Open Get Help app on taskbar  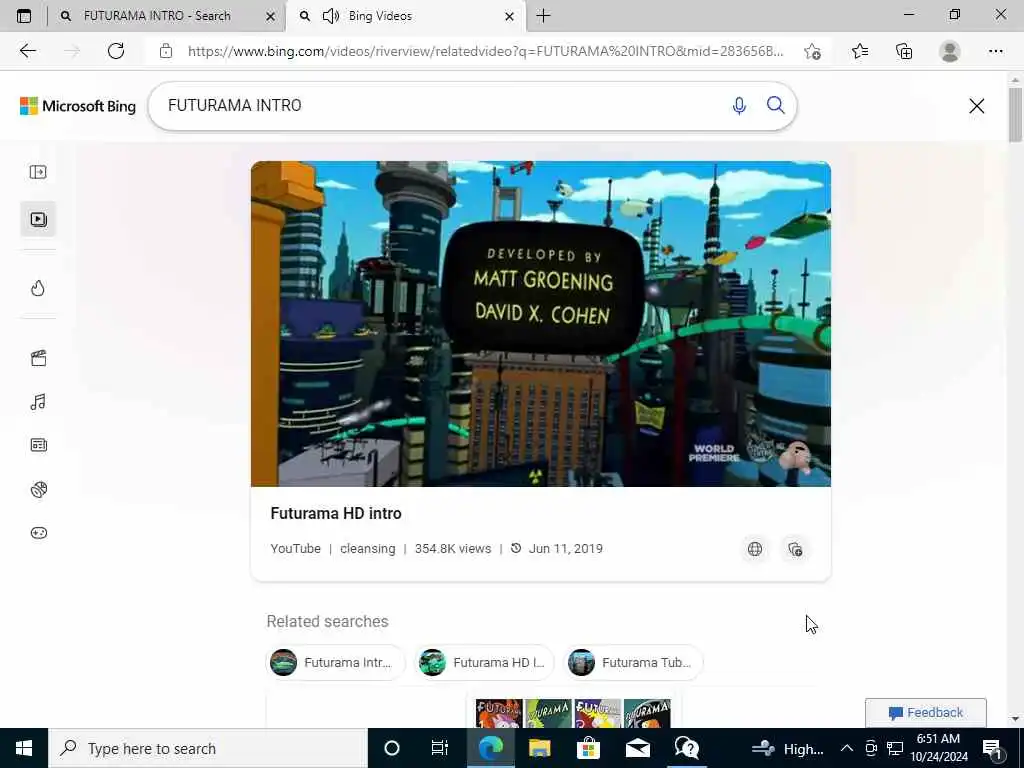686,748
